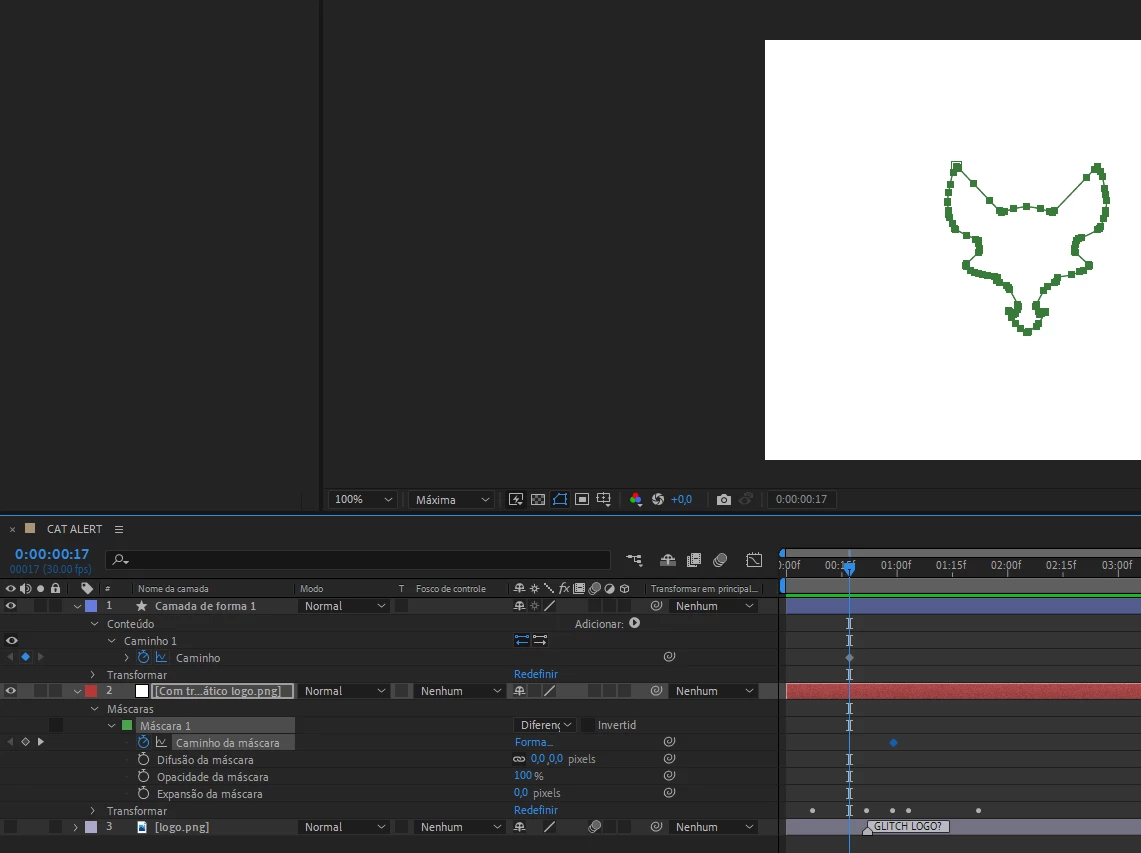The height and width of the screenshot is (853, 1141).
Task: Open the Graph Editor
Action: (754, 560)
